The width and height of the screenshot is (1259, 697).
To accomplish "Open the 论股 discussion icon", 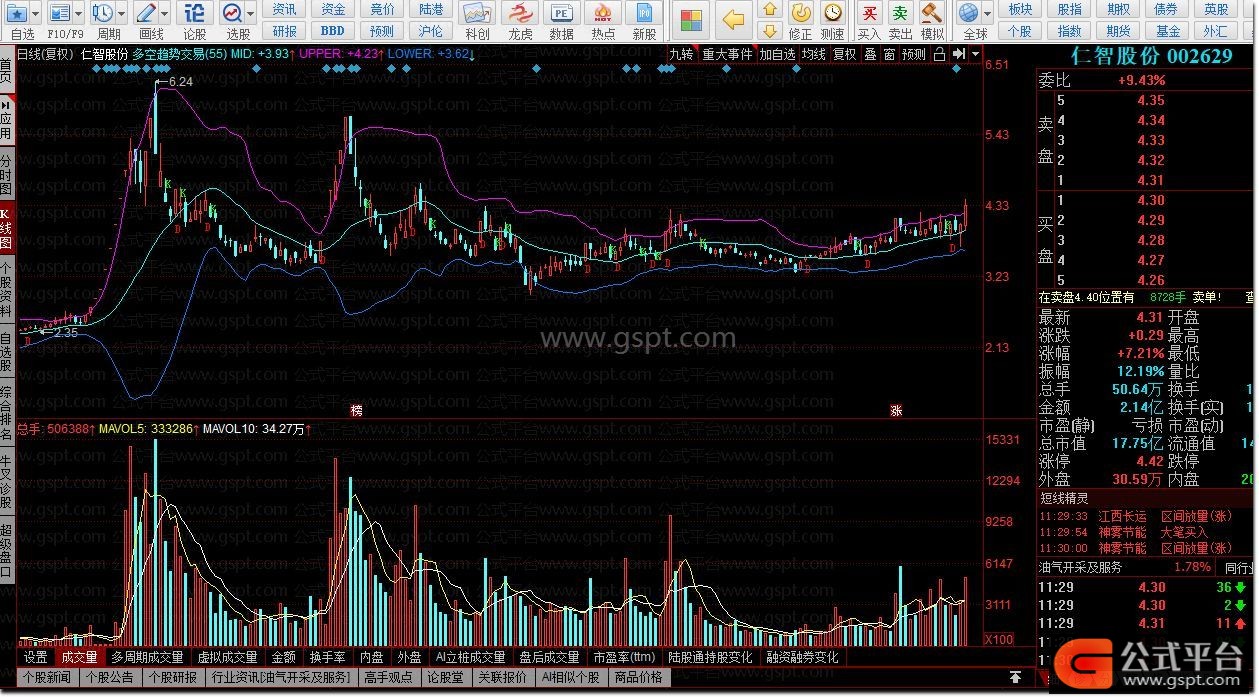I will pyautogui.click(x=195, y=13).
